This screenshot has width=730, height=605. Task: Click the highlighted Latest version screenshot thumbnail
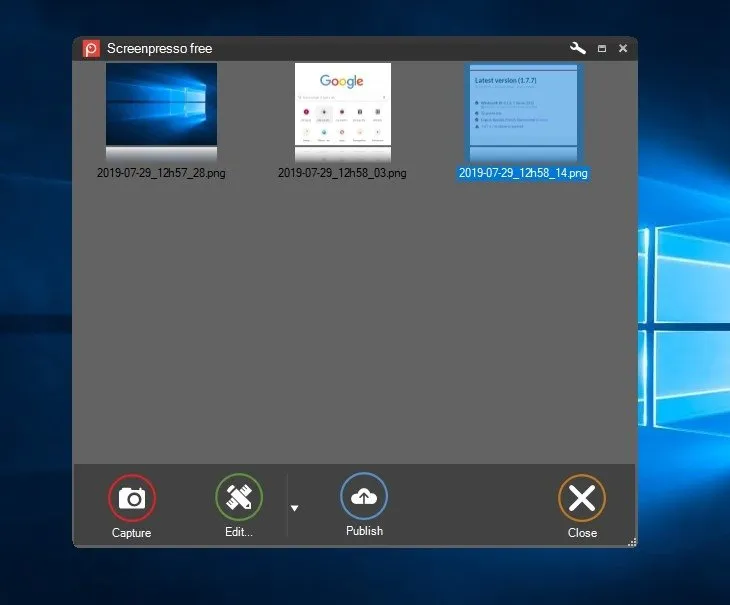523,112
